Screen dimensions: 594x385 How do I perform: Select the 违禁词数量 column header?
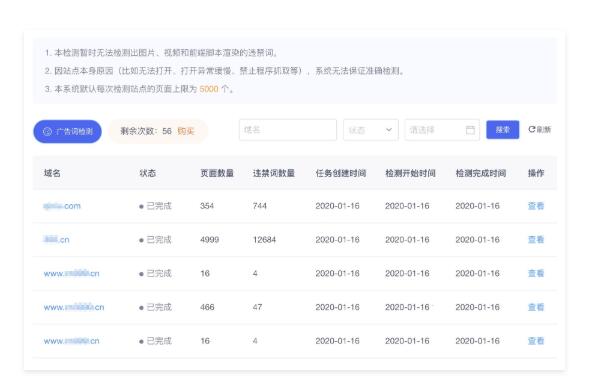point(274,173)
